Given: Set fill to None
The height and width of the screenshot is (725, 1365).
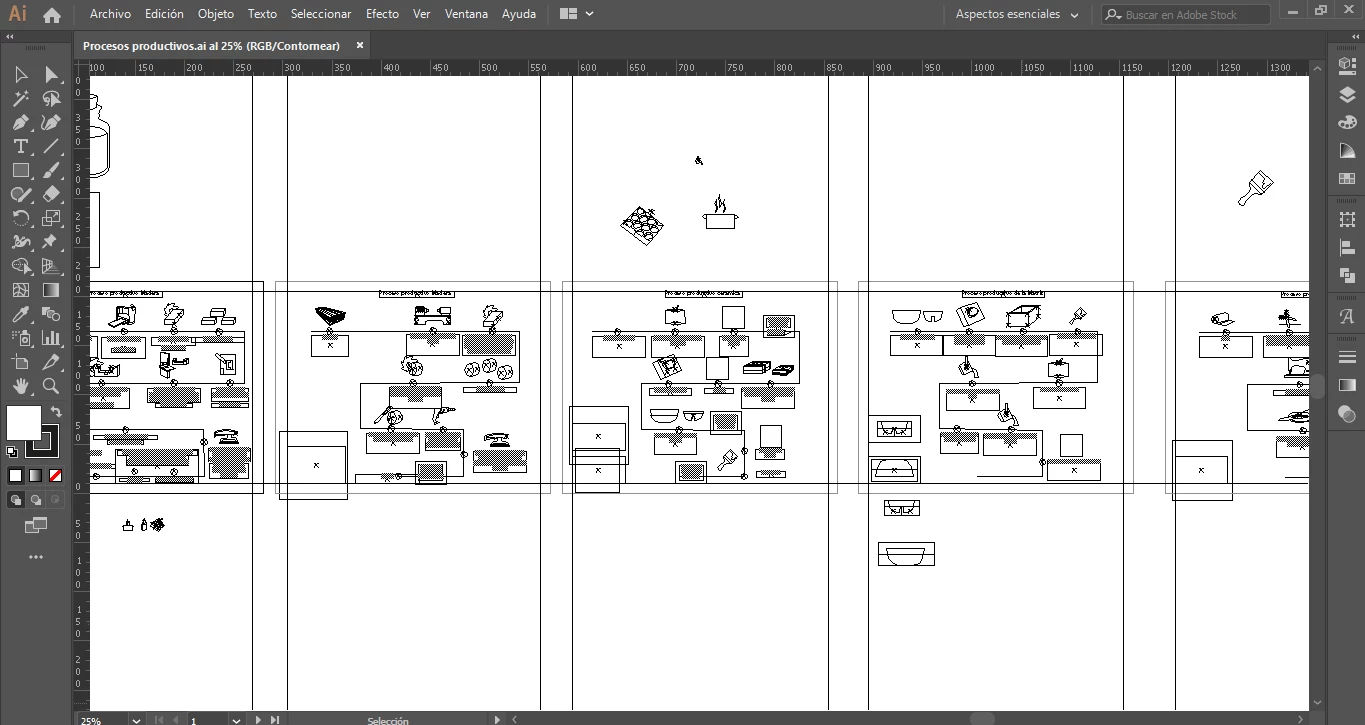Looking at the screenshot, I should point(55,476).
